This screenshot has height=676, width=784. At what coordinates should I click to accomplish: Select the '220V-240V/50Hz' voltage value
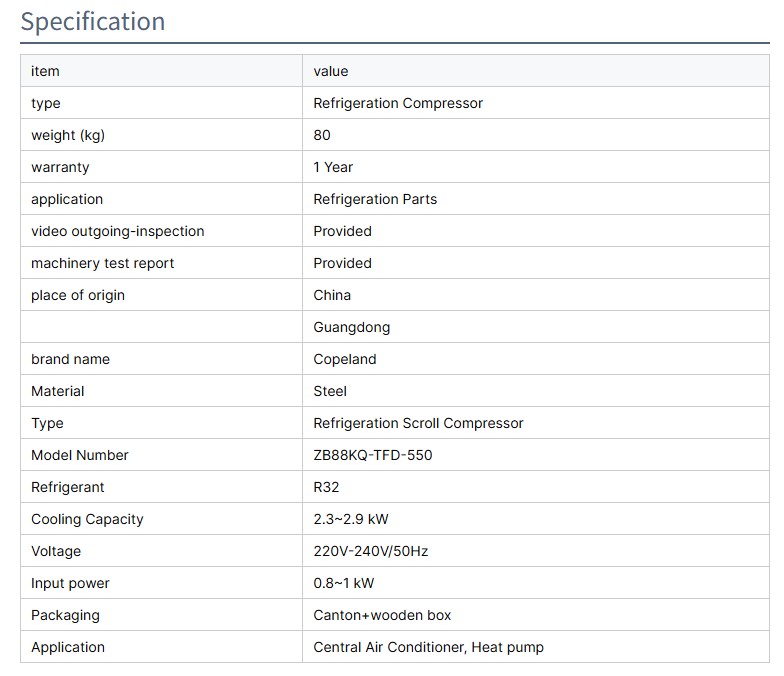[371, 551]
